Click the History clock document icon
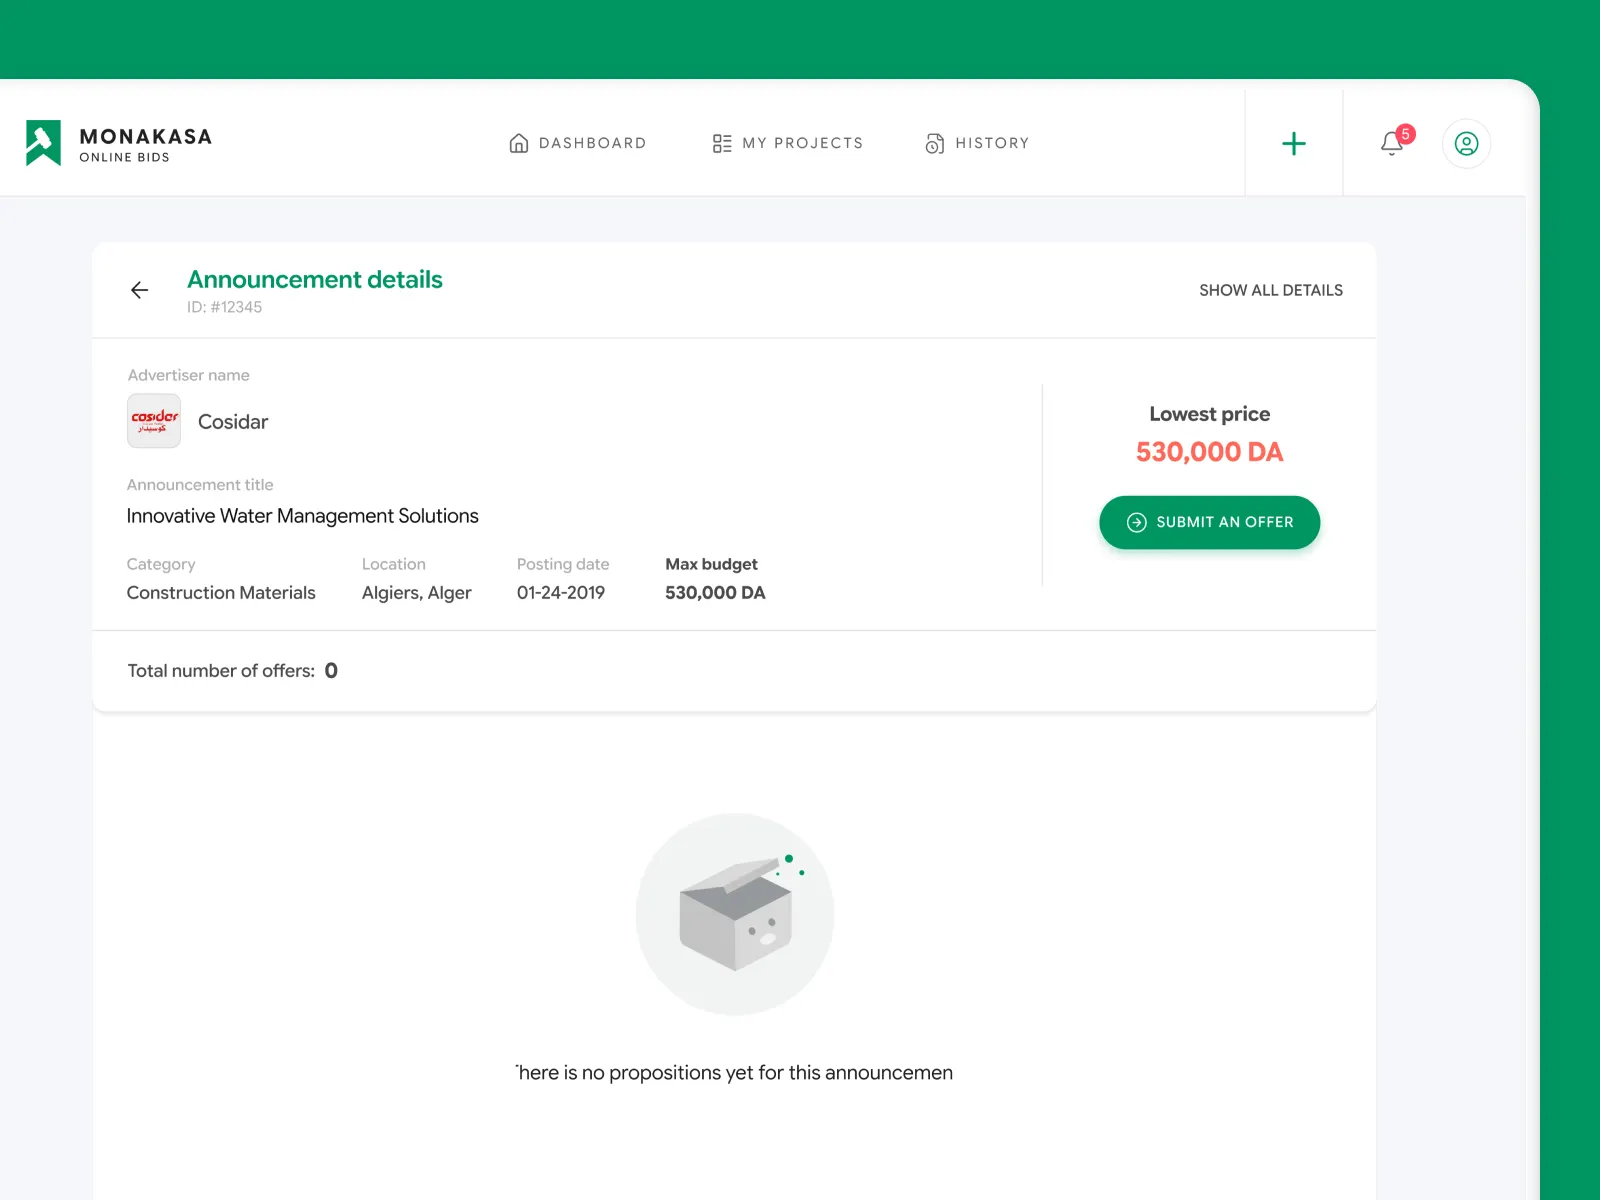1600x1200 pixels. (x=934, y=143)
